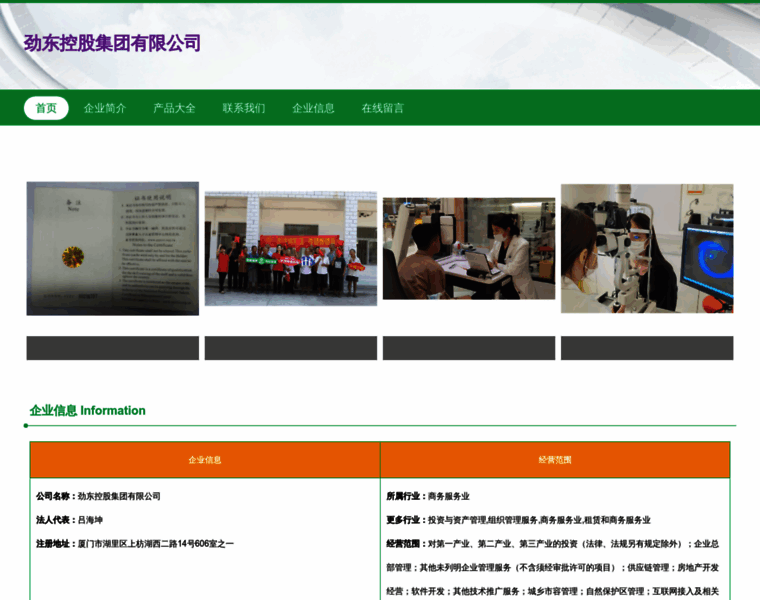The image size is (760, 600).
Task: Open the doctor consultation desk photo
Action: pyautogui.click(x=469, y=249)
